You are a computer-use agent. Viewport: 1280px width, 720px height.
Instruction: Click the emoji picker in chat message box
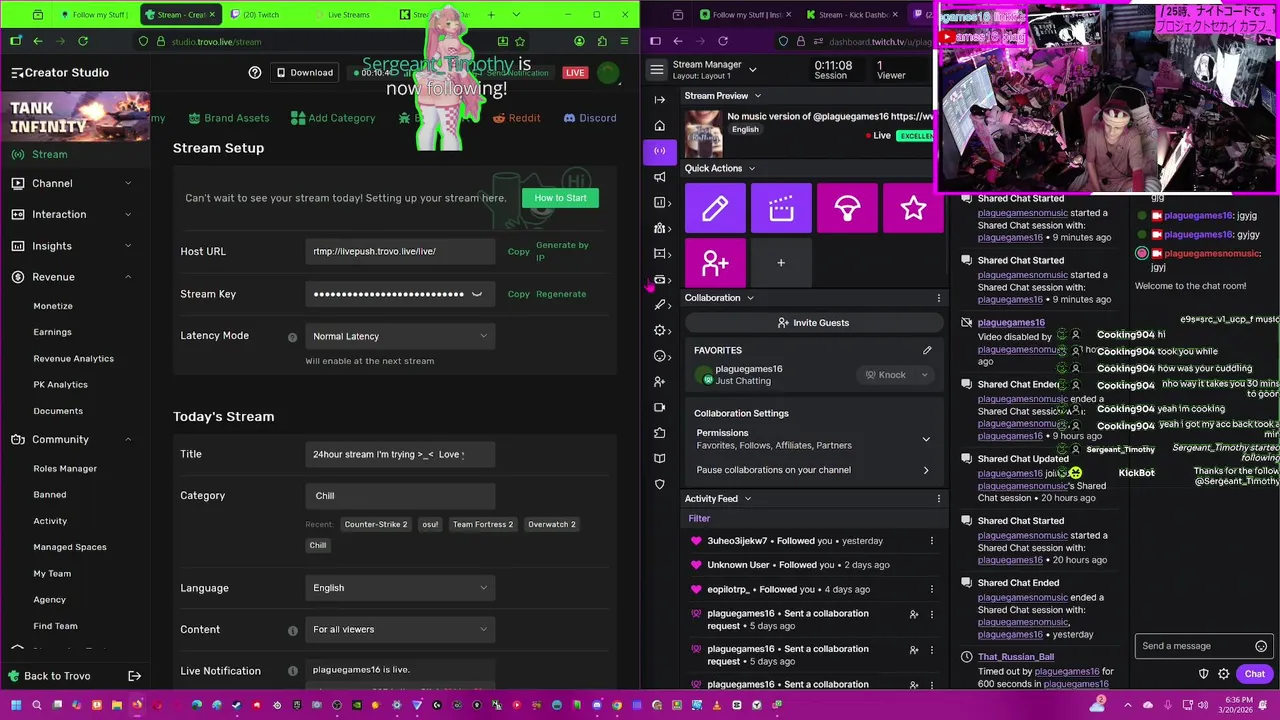pos(1261,646)
